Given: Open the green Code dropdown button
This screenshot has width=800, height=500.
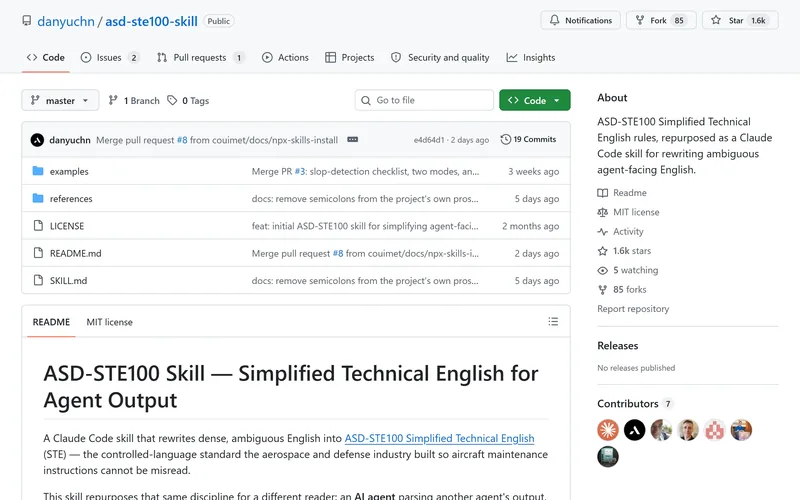Looking at the screenshot, I should (x=535, y=100).
